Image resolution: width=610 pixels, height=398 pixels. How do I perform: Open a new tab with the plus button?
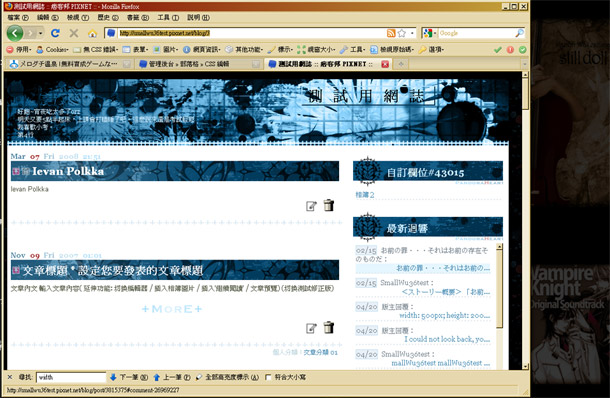point(401,64)
